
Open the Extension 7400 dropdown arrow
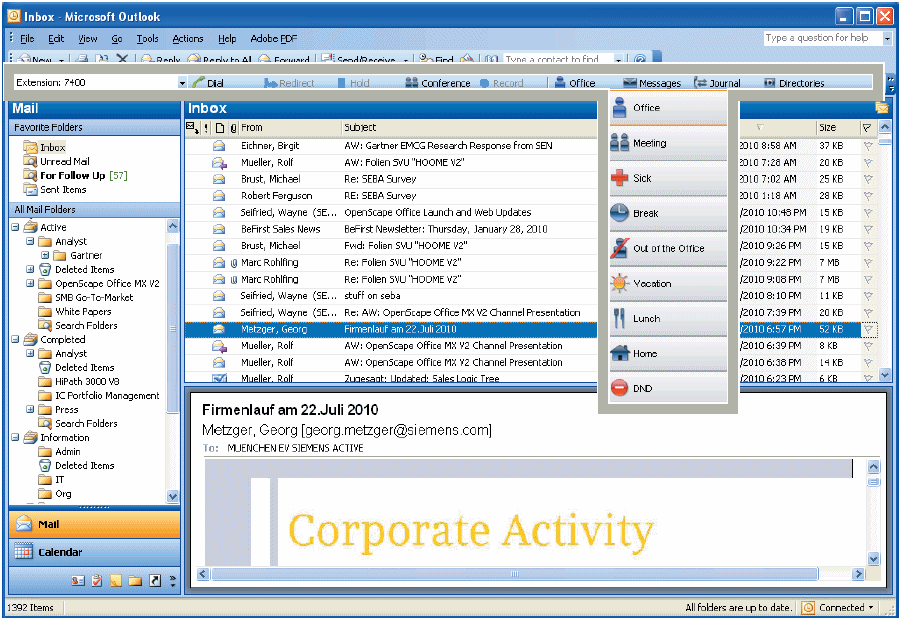(182, 83)
